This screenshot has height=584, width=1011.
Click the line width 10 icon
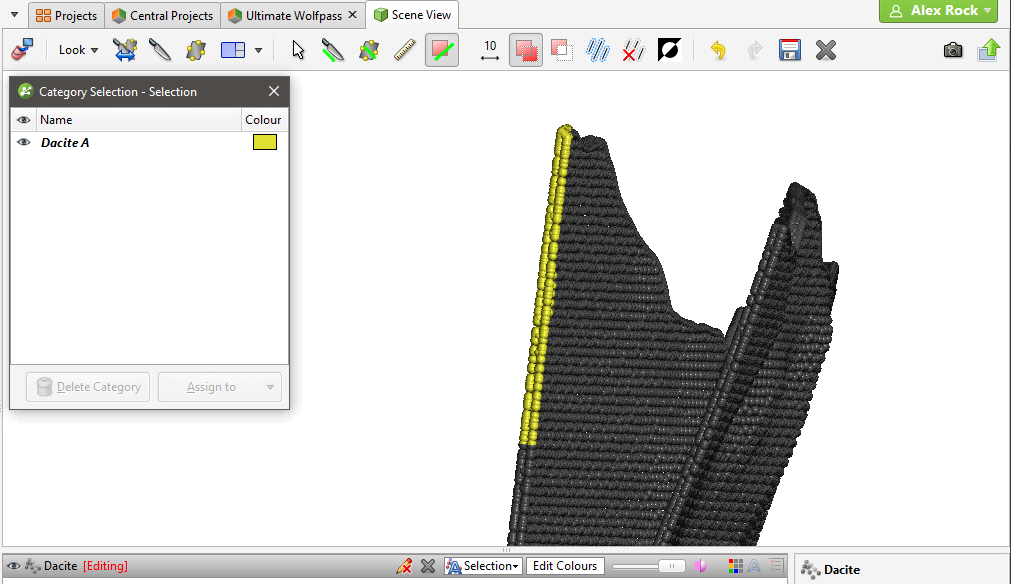point(489,50)
